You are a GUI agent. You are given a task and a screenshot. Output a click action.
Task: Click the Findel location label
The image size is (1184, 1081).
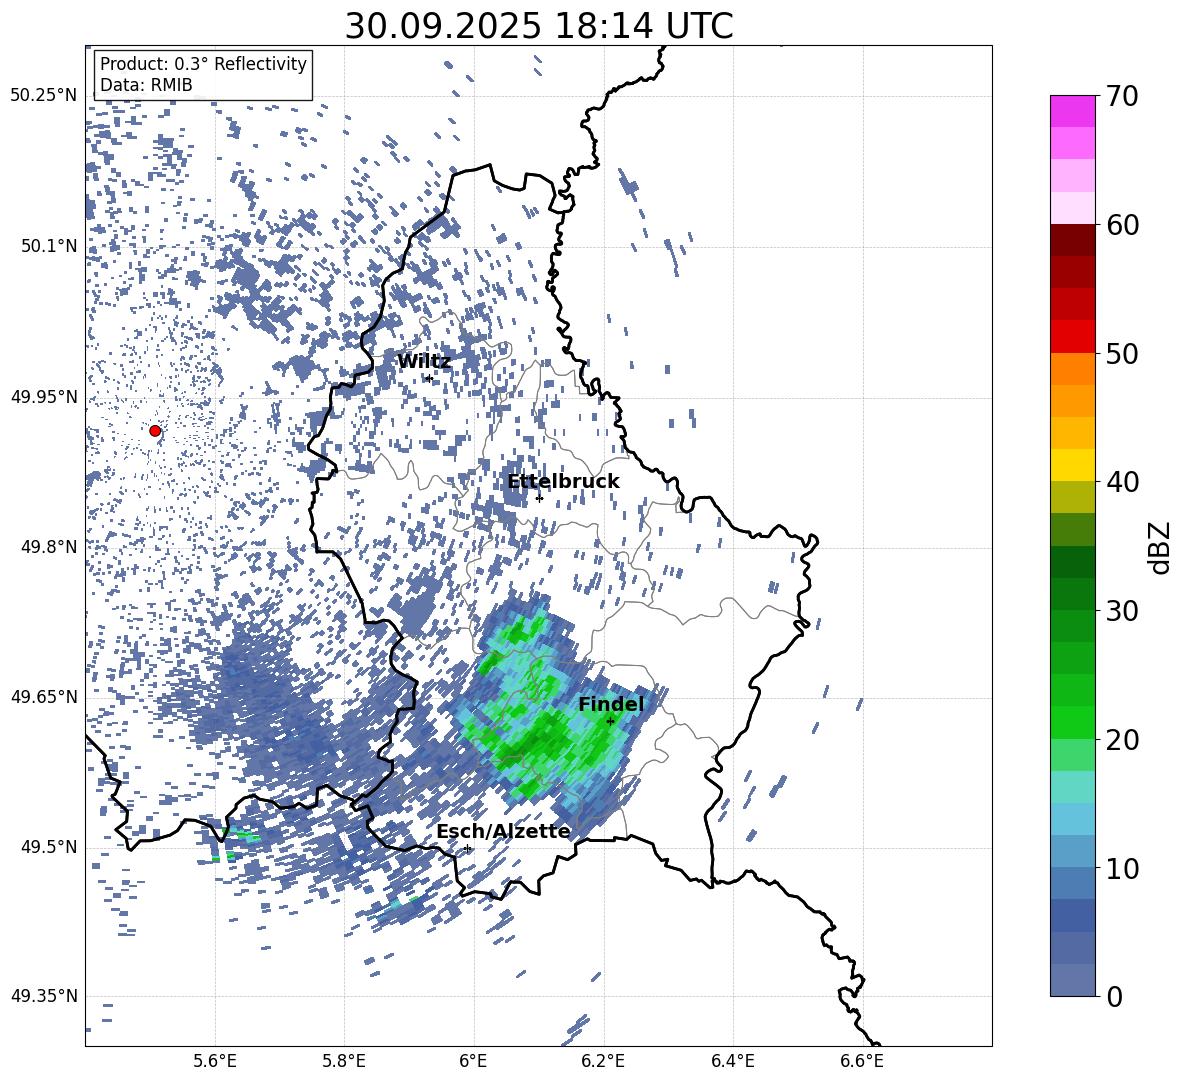(x=611, y=704)
